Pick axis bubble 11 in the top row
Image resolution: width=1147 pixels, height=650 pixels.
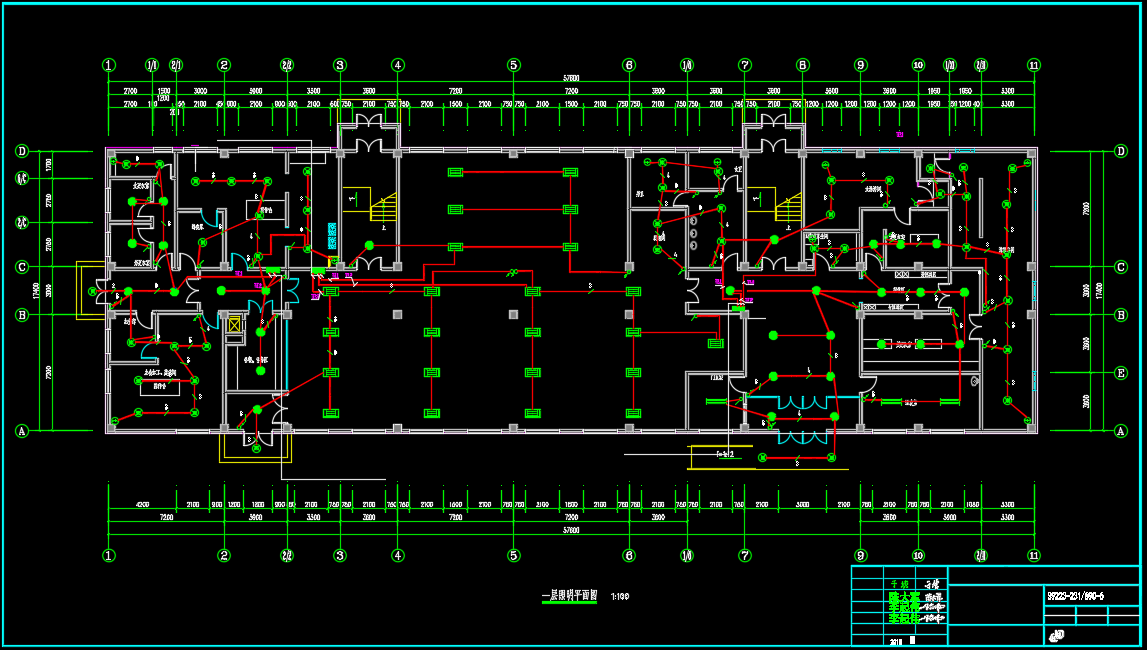(1034, 65)
